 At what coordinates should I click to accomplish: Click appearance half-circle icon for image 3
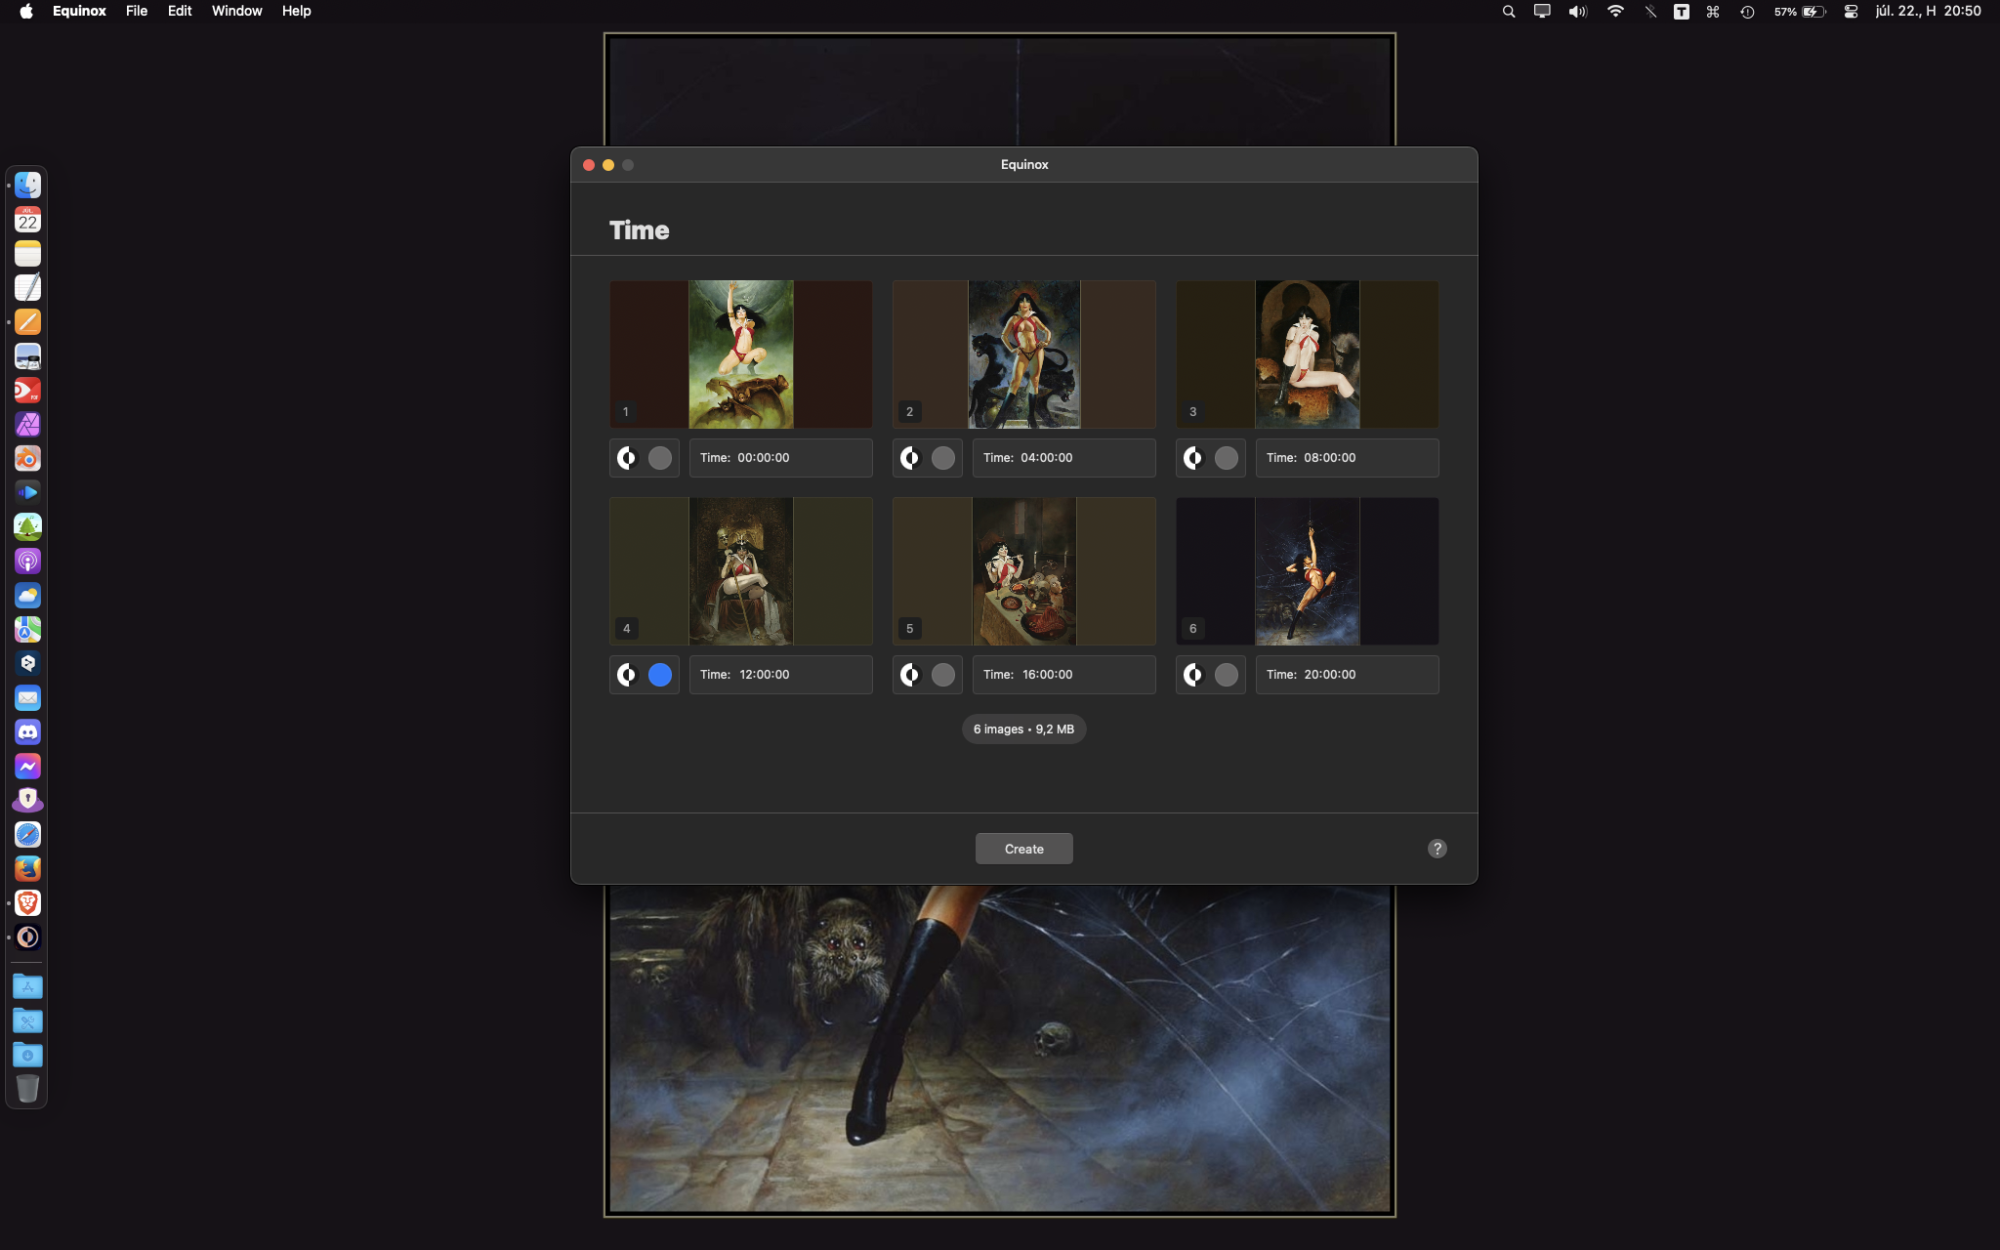[x=1193, y=458]
